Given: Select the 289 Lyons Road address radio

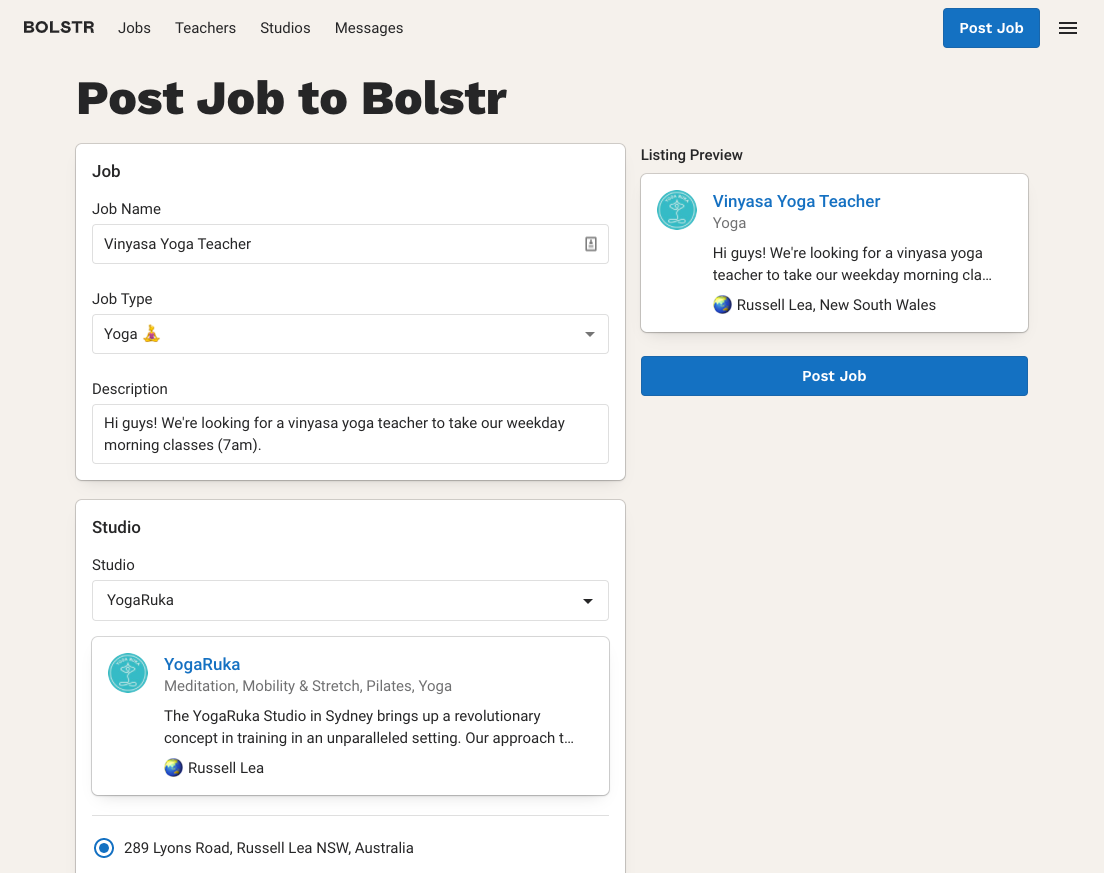Looking at the screenshot, I should point(104,848).
